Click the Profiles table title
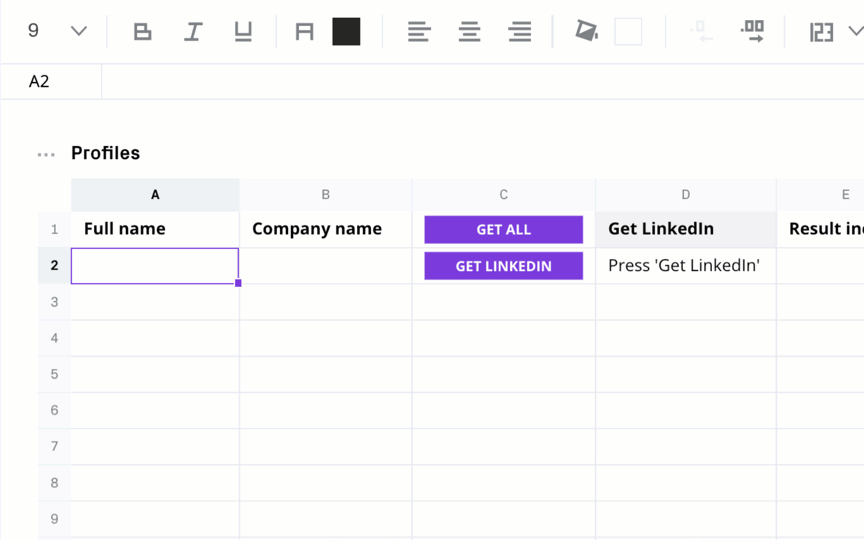 tap(105, 153)
